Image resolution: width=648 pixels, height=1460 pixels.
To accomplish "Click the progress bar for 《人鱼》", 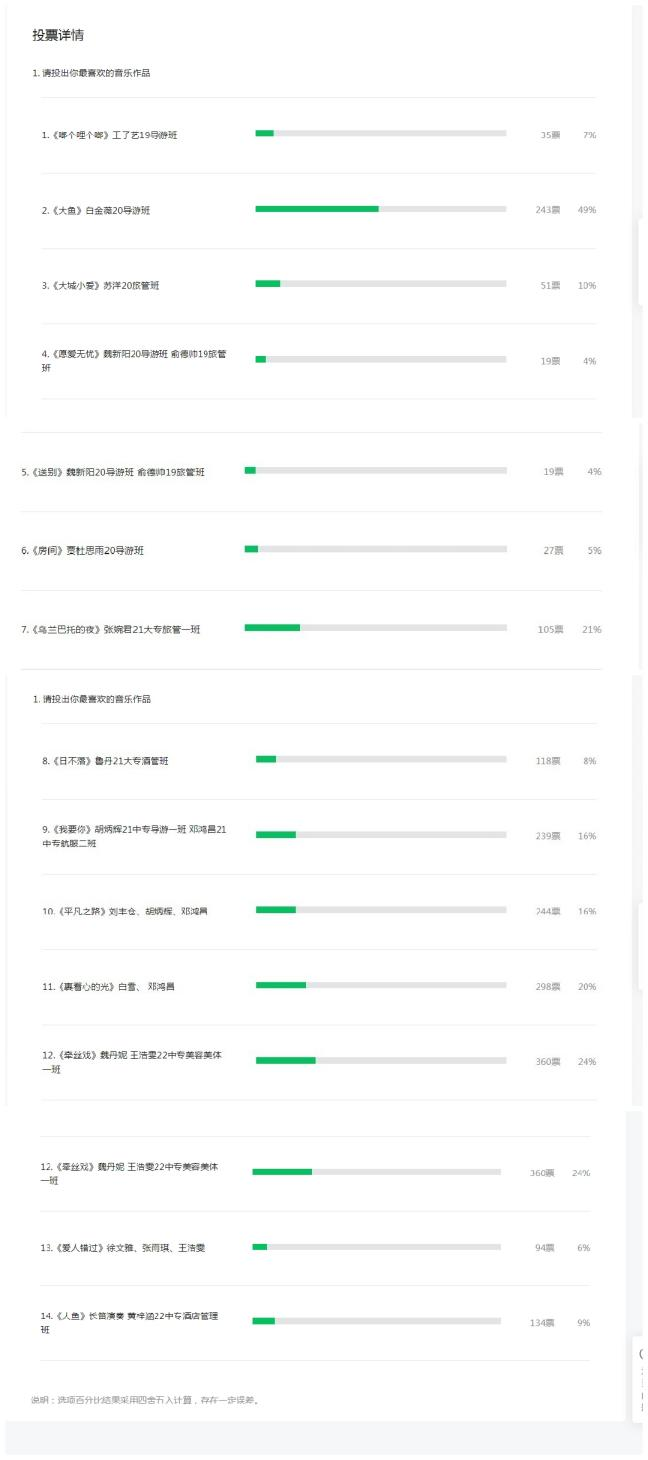I will tap(376, 1321).
